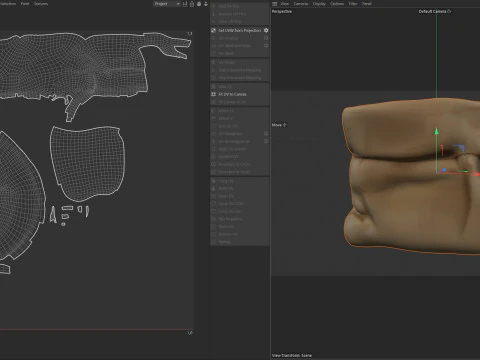Viewport: 480px width, 360px height.
Task: Click the Clear UV Pins icon
Action: [214, 22]
